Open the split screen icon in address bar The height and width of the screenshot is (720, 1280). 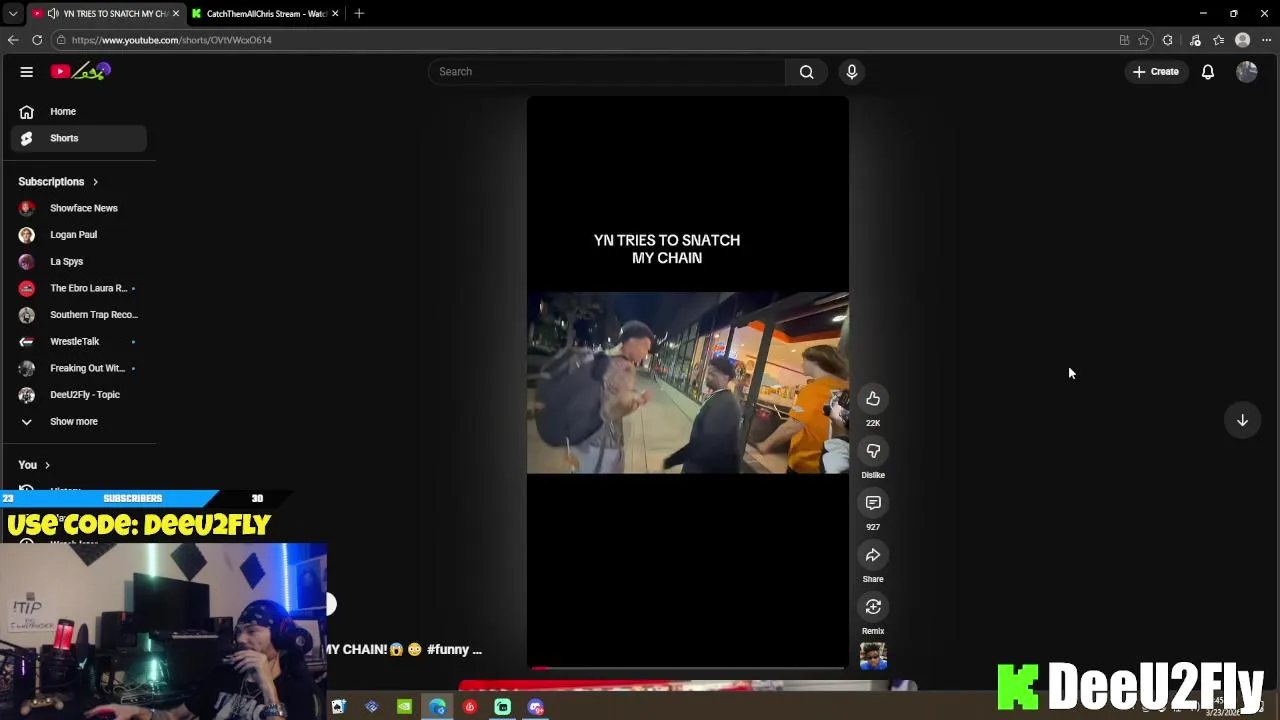pos(1124,40)
